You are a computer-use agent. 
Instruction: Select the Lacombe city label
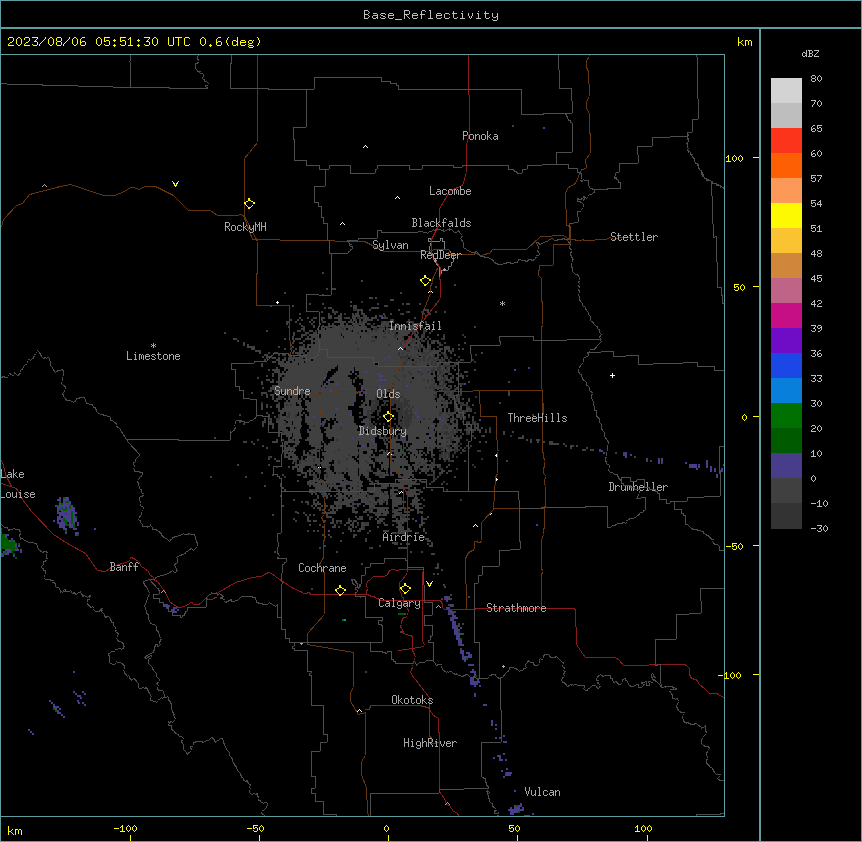tap(450, 191)
